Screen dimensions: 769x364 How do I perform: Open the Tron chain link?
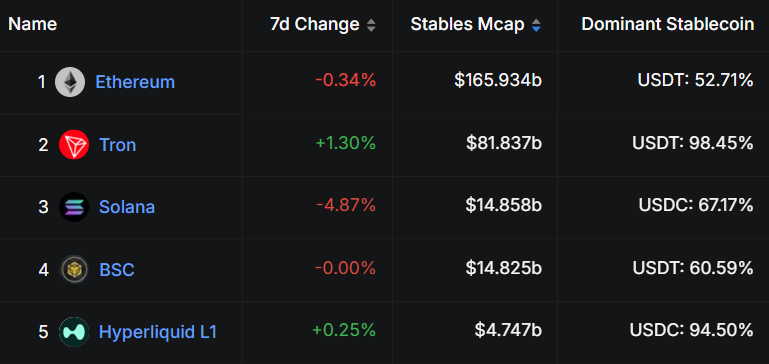pos(118,145)
